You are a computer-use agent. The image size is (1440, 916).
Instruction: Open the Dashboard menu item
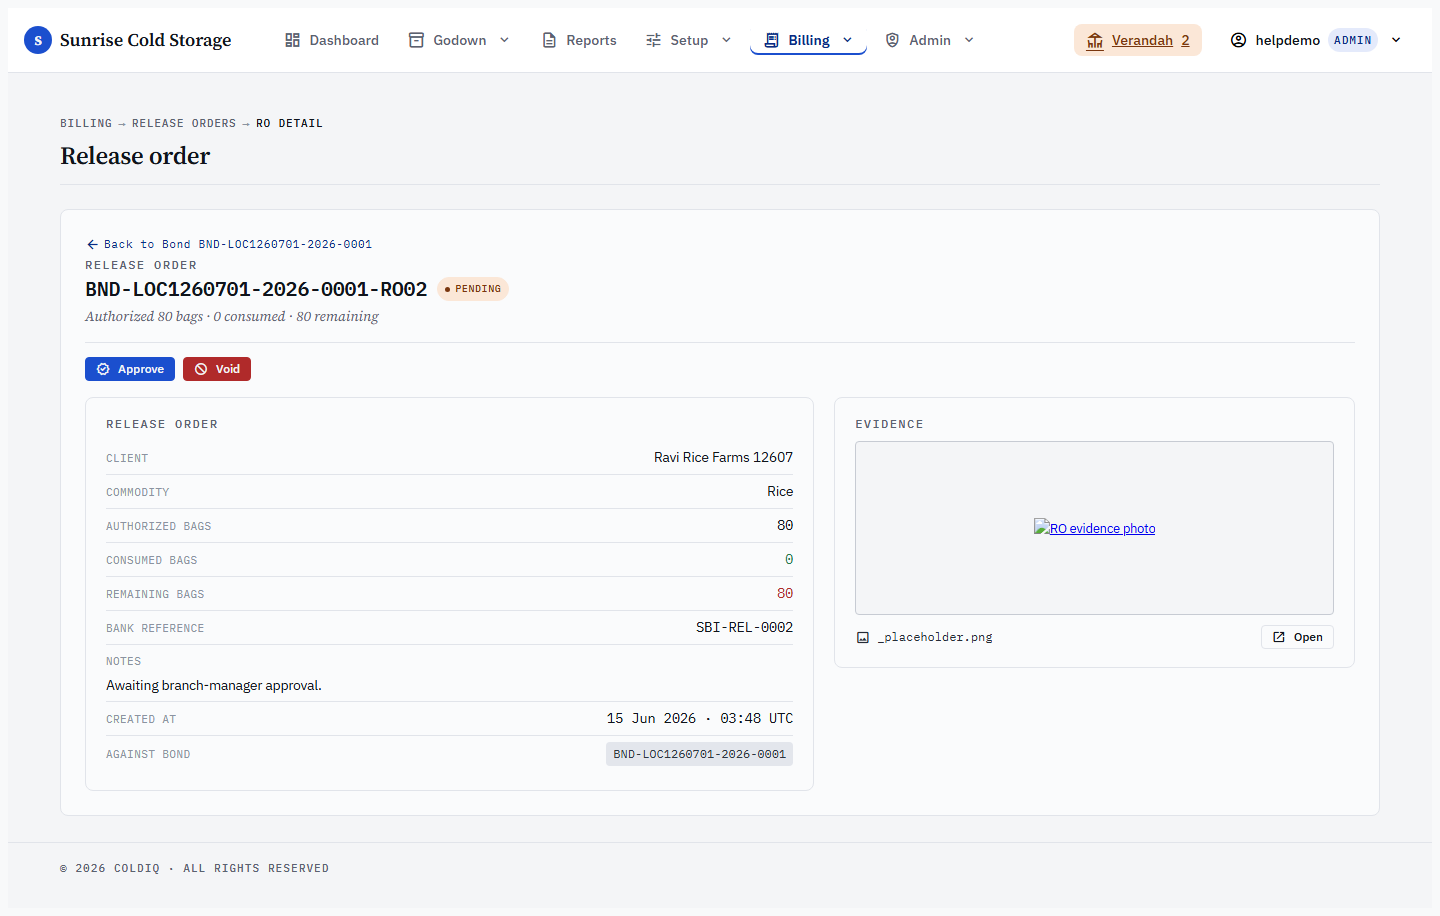point(331,40)
